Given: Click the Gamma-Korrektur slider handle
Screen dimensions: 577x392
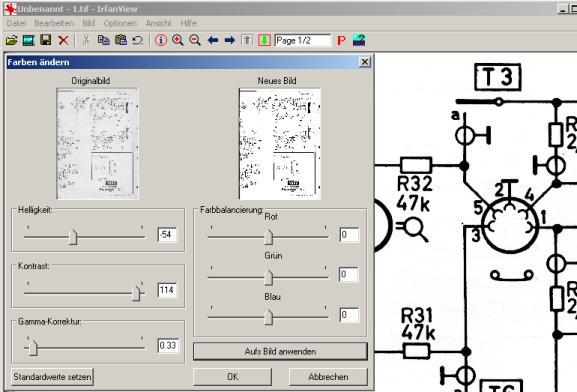Looking at the screenshot, I should point(33,348).
